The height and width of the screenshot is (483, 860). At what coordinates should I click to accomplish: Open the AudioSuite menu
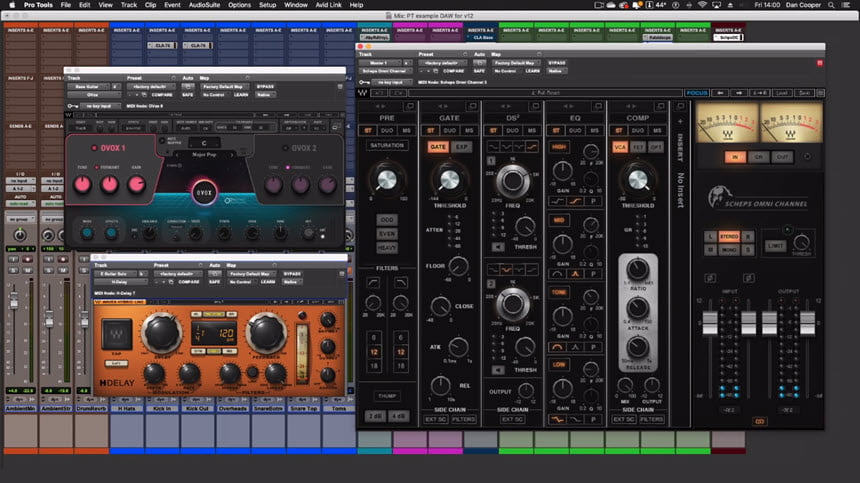click(x=204, y=5)
